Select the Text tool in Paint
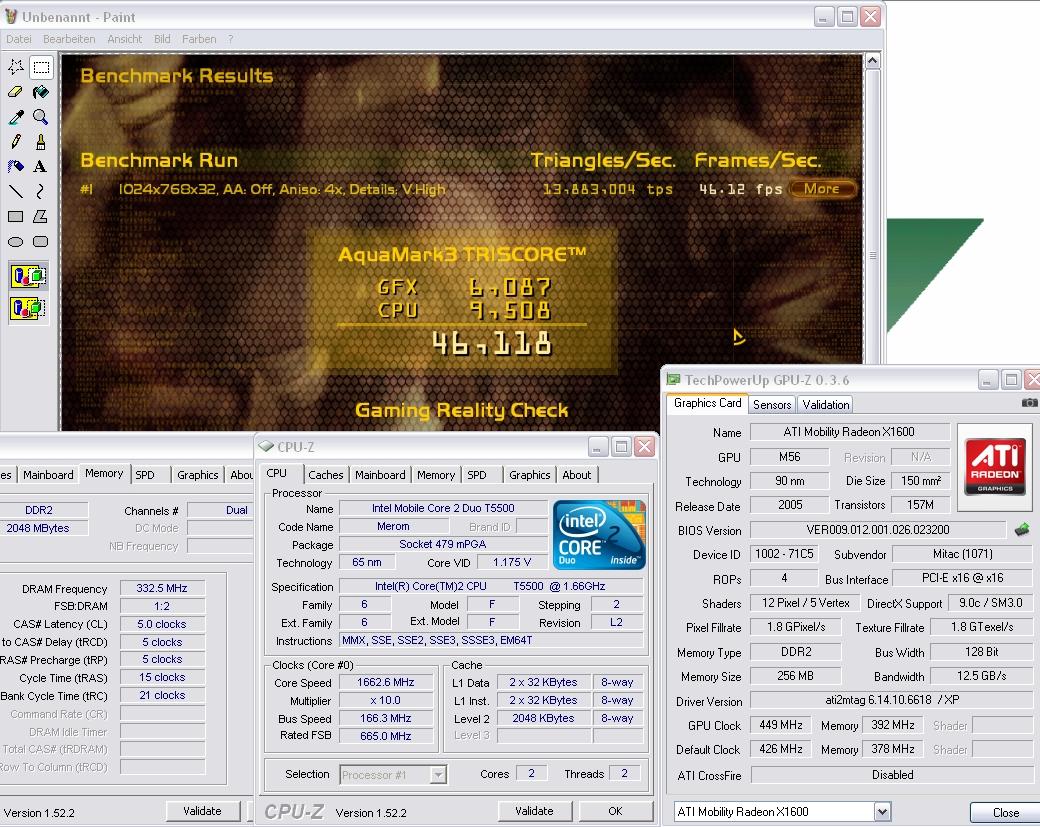Image resolution: width=1040 pixels, height=827 pixels. click(x=41, y=166)
